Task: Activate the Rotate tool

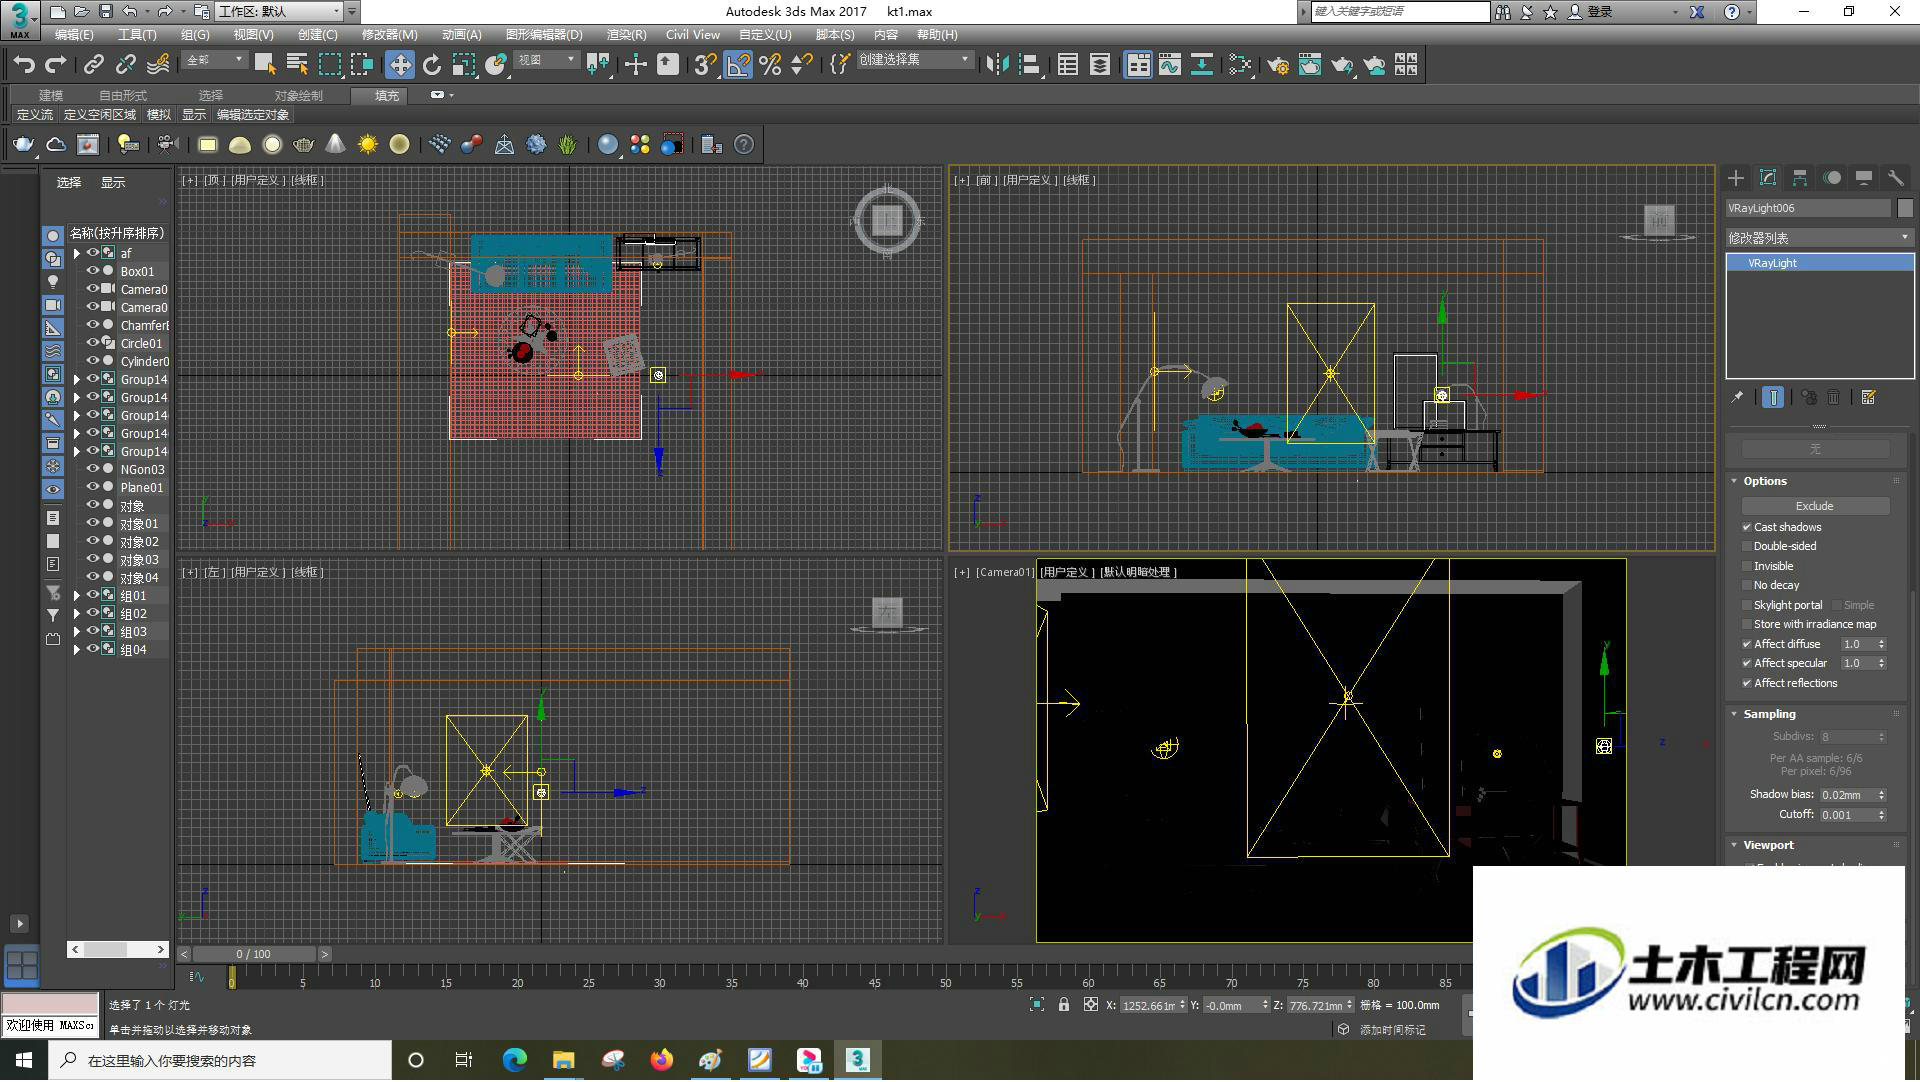Action: (x=432, y=65)
